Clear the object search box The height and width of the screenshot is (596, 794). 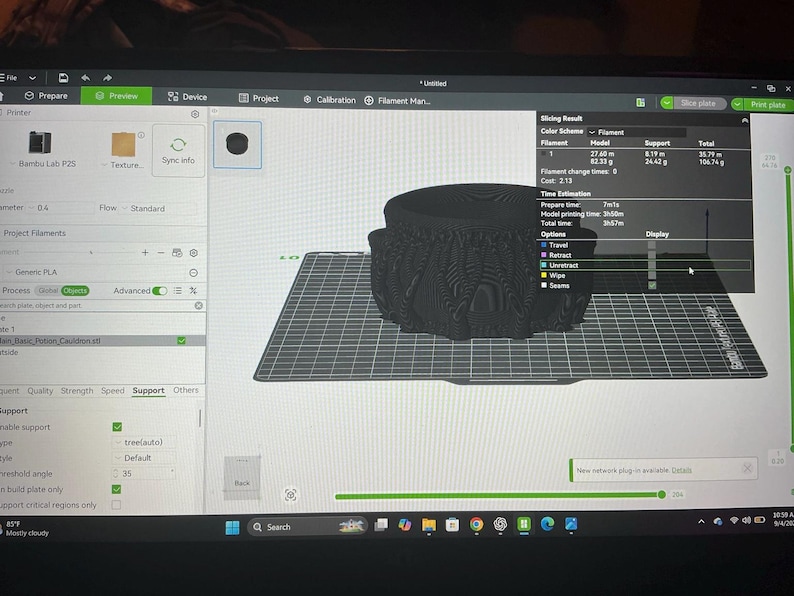point(198,305)
